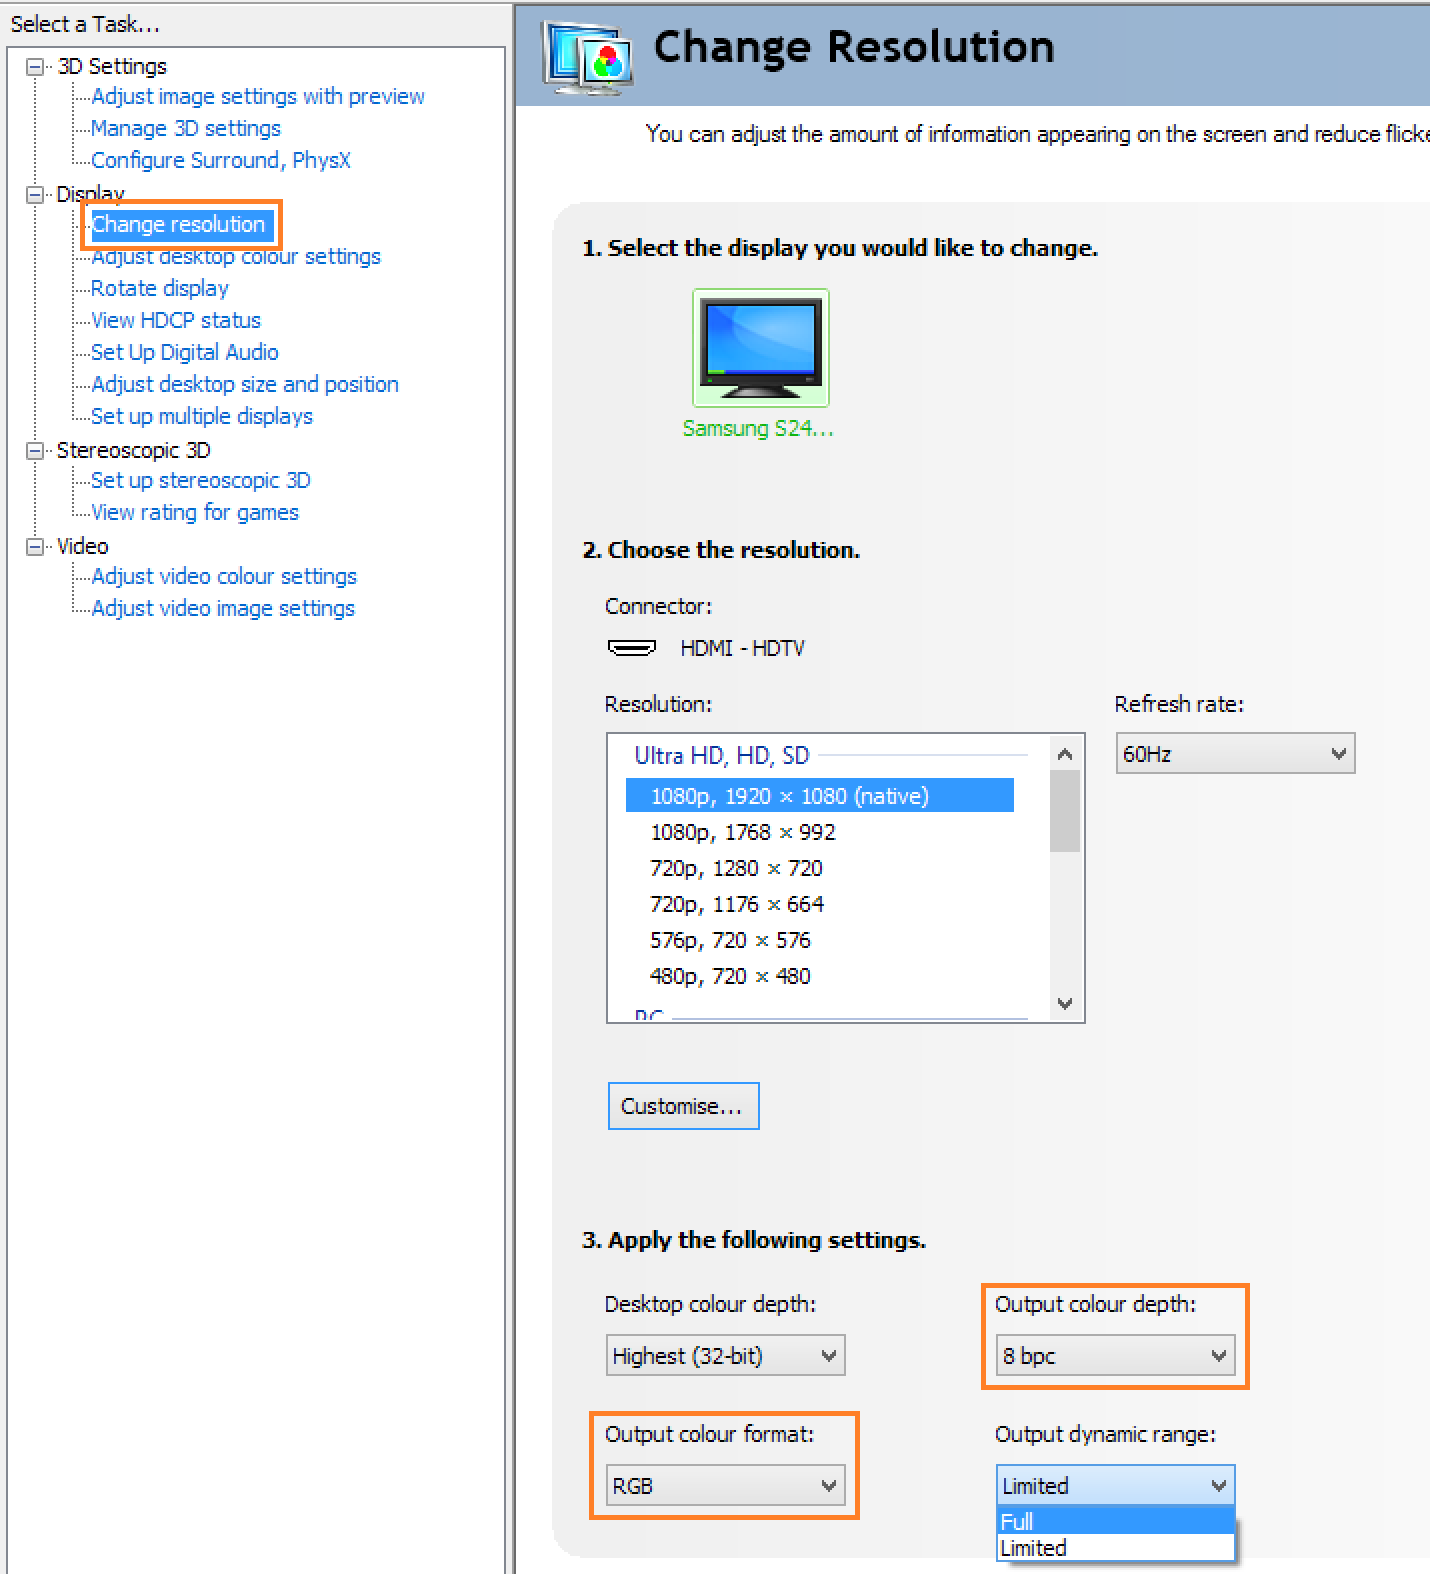Open Set up multiple displays
The width and height of the screenshot is (1430, 1574).
[x=202, y=416]
